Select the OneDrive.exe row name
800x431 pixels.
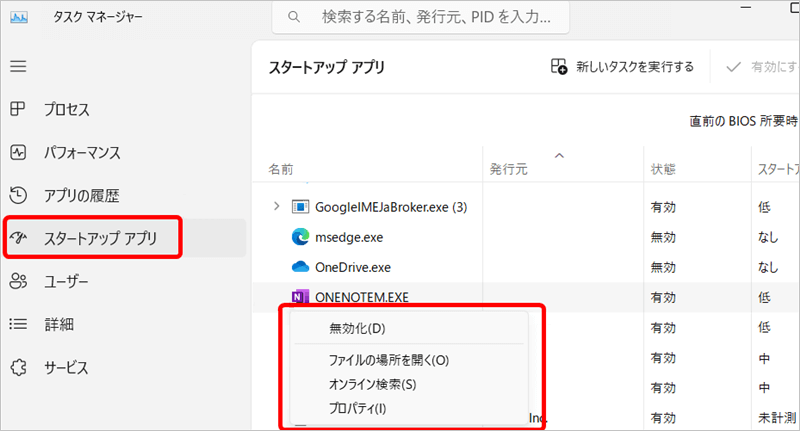(x=353, y=267)
